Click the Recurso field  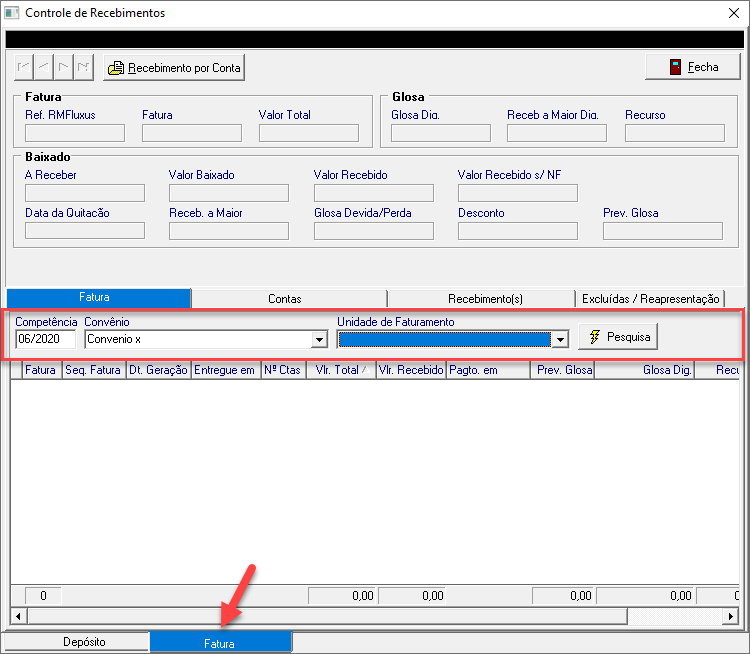pyautogui.click(x=675, y=133)
